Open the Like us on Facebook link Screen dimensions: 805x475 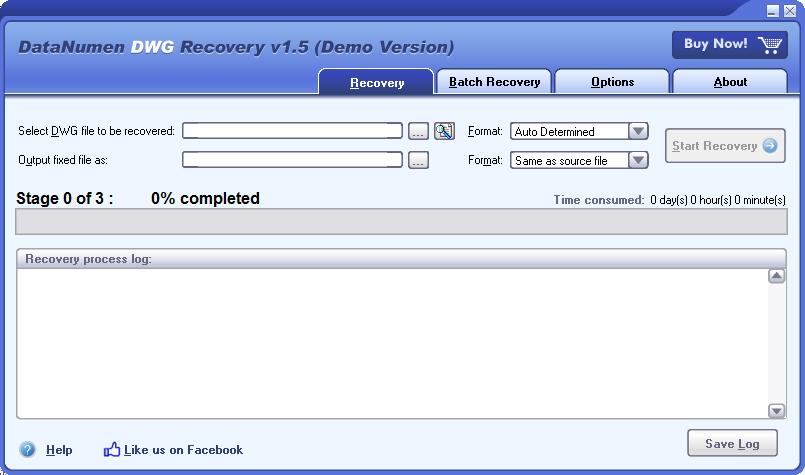coord(183,450)
